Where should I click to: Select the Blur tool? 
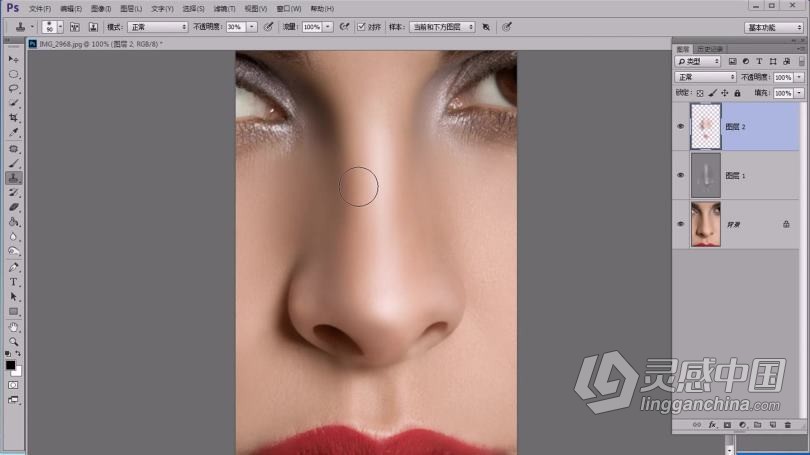[13, 237]
